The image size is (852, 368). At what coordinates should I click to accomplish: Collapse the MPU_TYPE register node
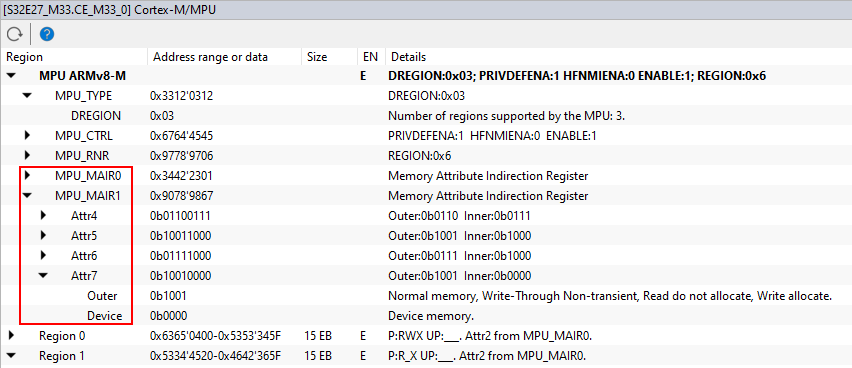tap(27, 96)
